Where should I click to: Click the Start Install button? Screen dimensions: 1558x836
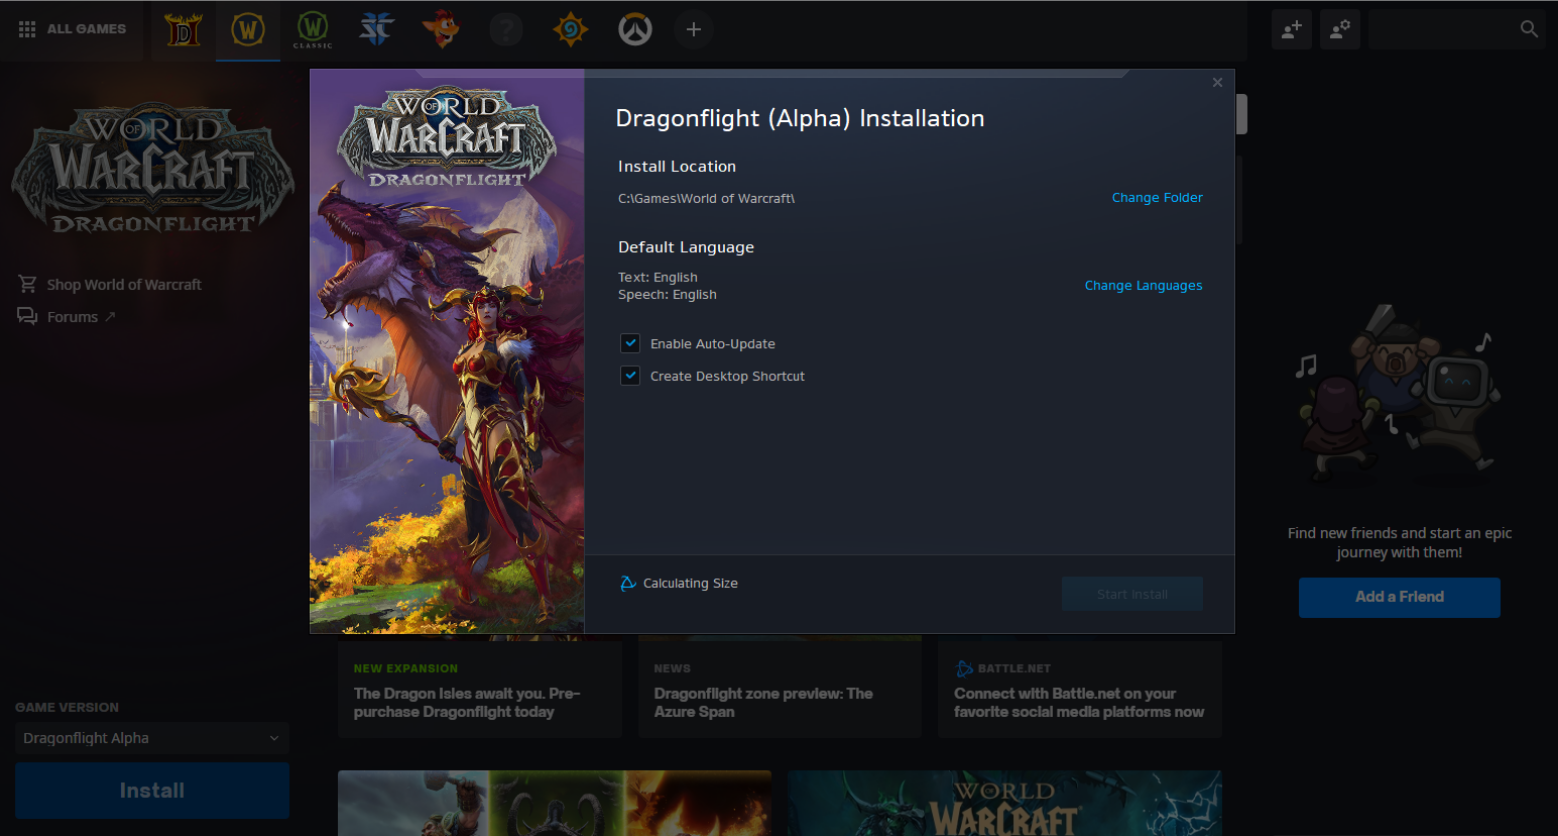pos(1132,594)
